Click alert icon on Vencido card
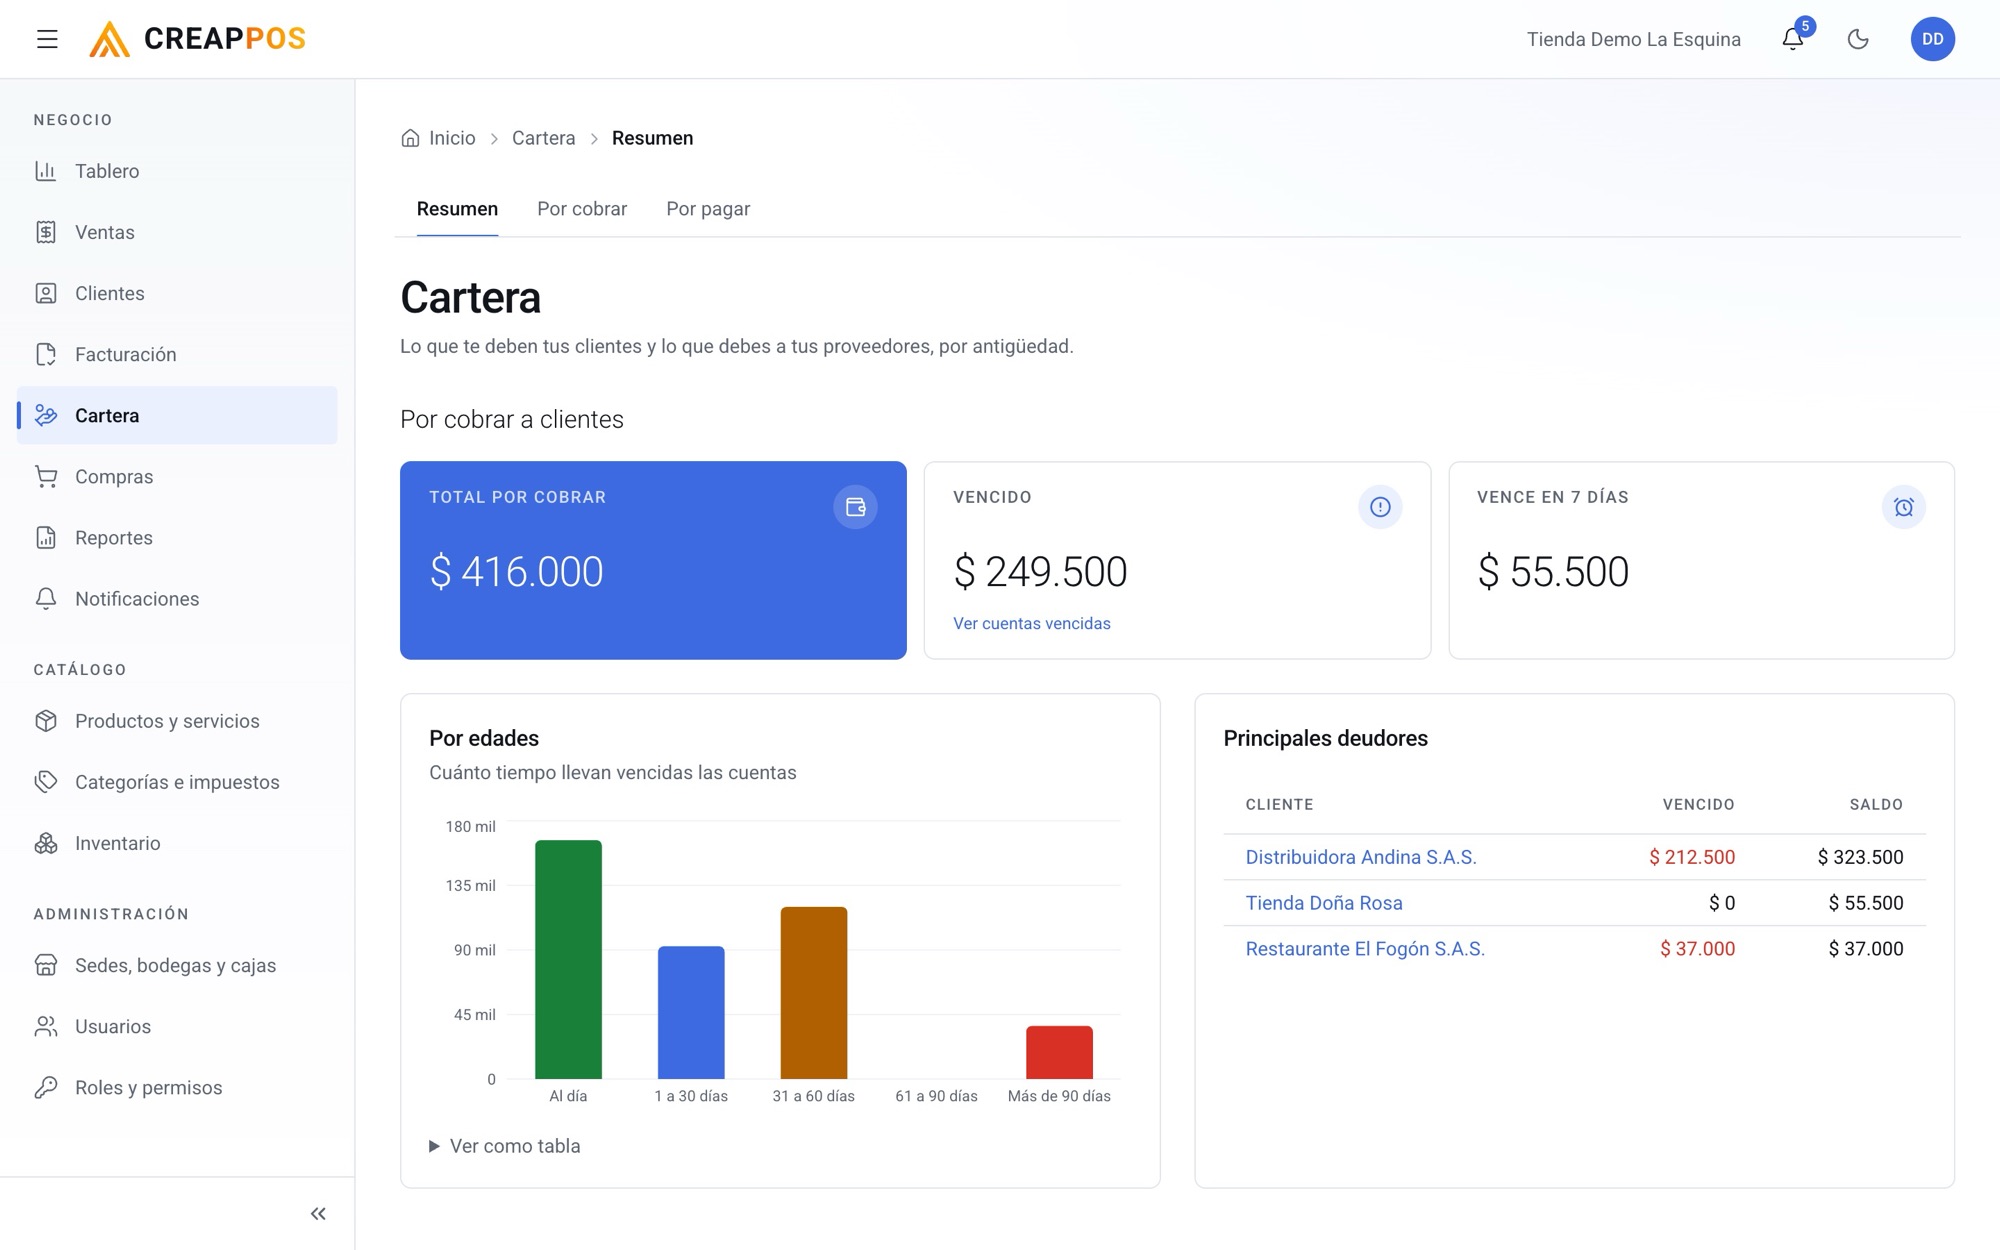 pos(1380,507)
